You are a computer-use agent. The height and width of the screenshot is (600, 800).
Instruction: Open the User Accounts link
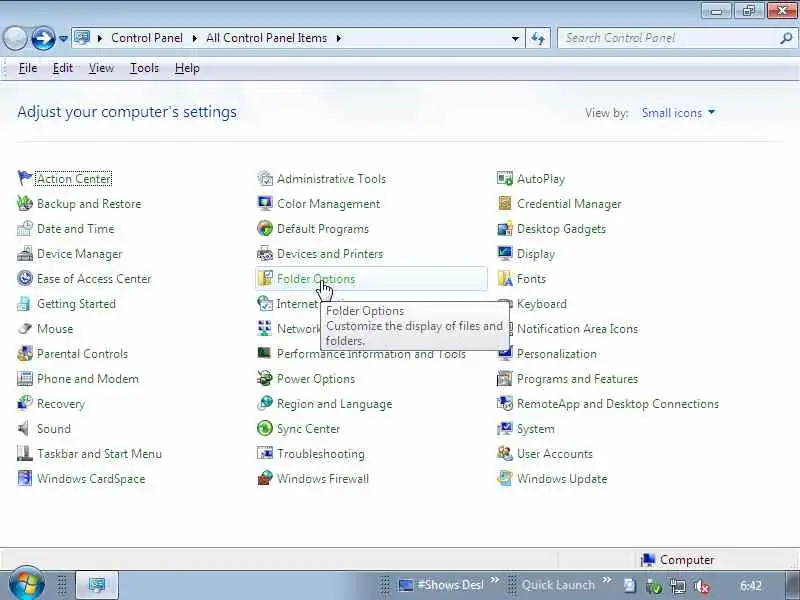pos(555,454)
